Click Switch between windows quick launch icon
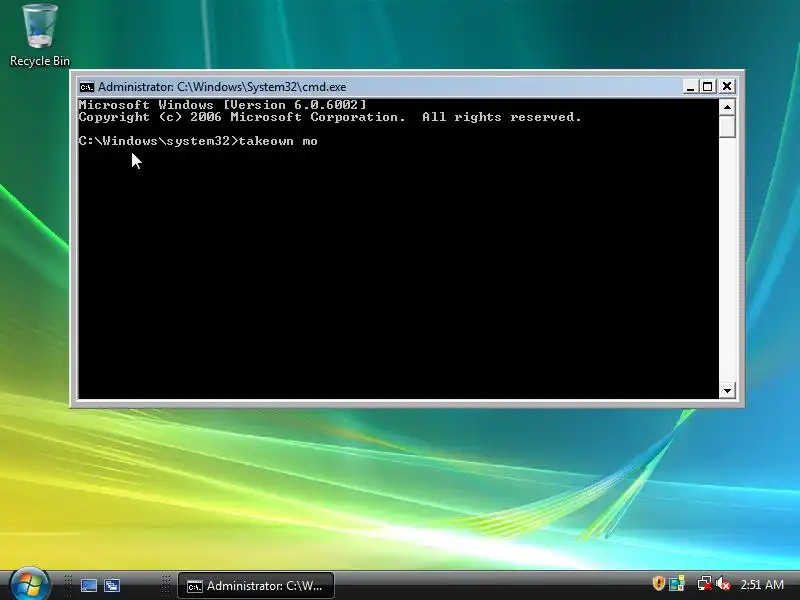 point(112,585)
